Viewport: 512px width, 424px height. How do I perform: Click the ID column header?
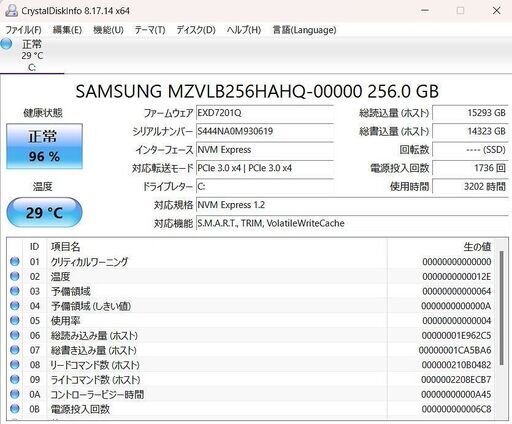[x=35, y=247]
